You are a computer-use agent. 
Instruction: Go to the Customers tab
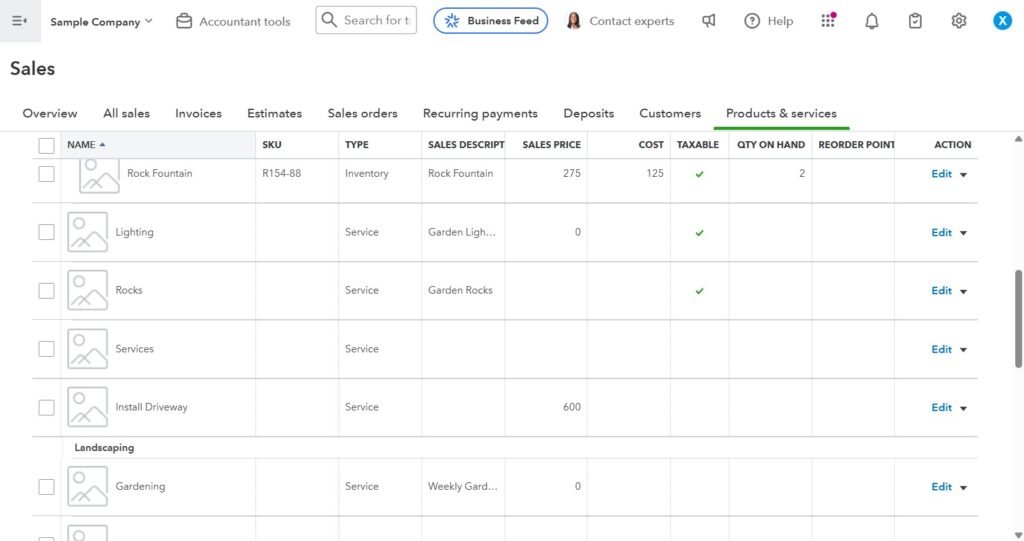tap(670, 113)
